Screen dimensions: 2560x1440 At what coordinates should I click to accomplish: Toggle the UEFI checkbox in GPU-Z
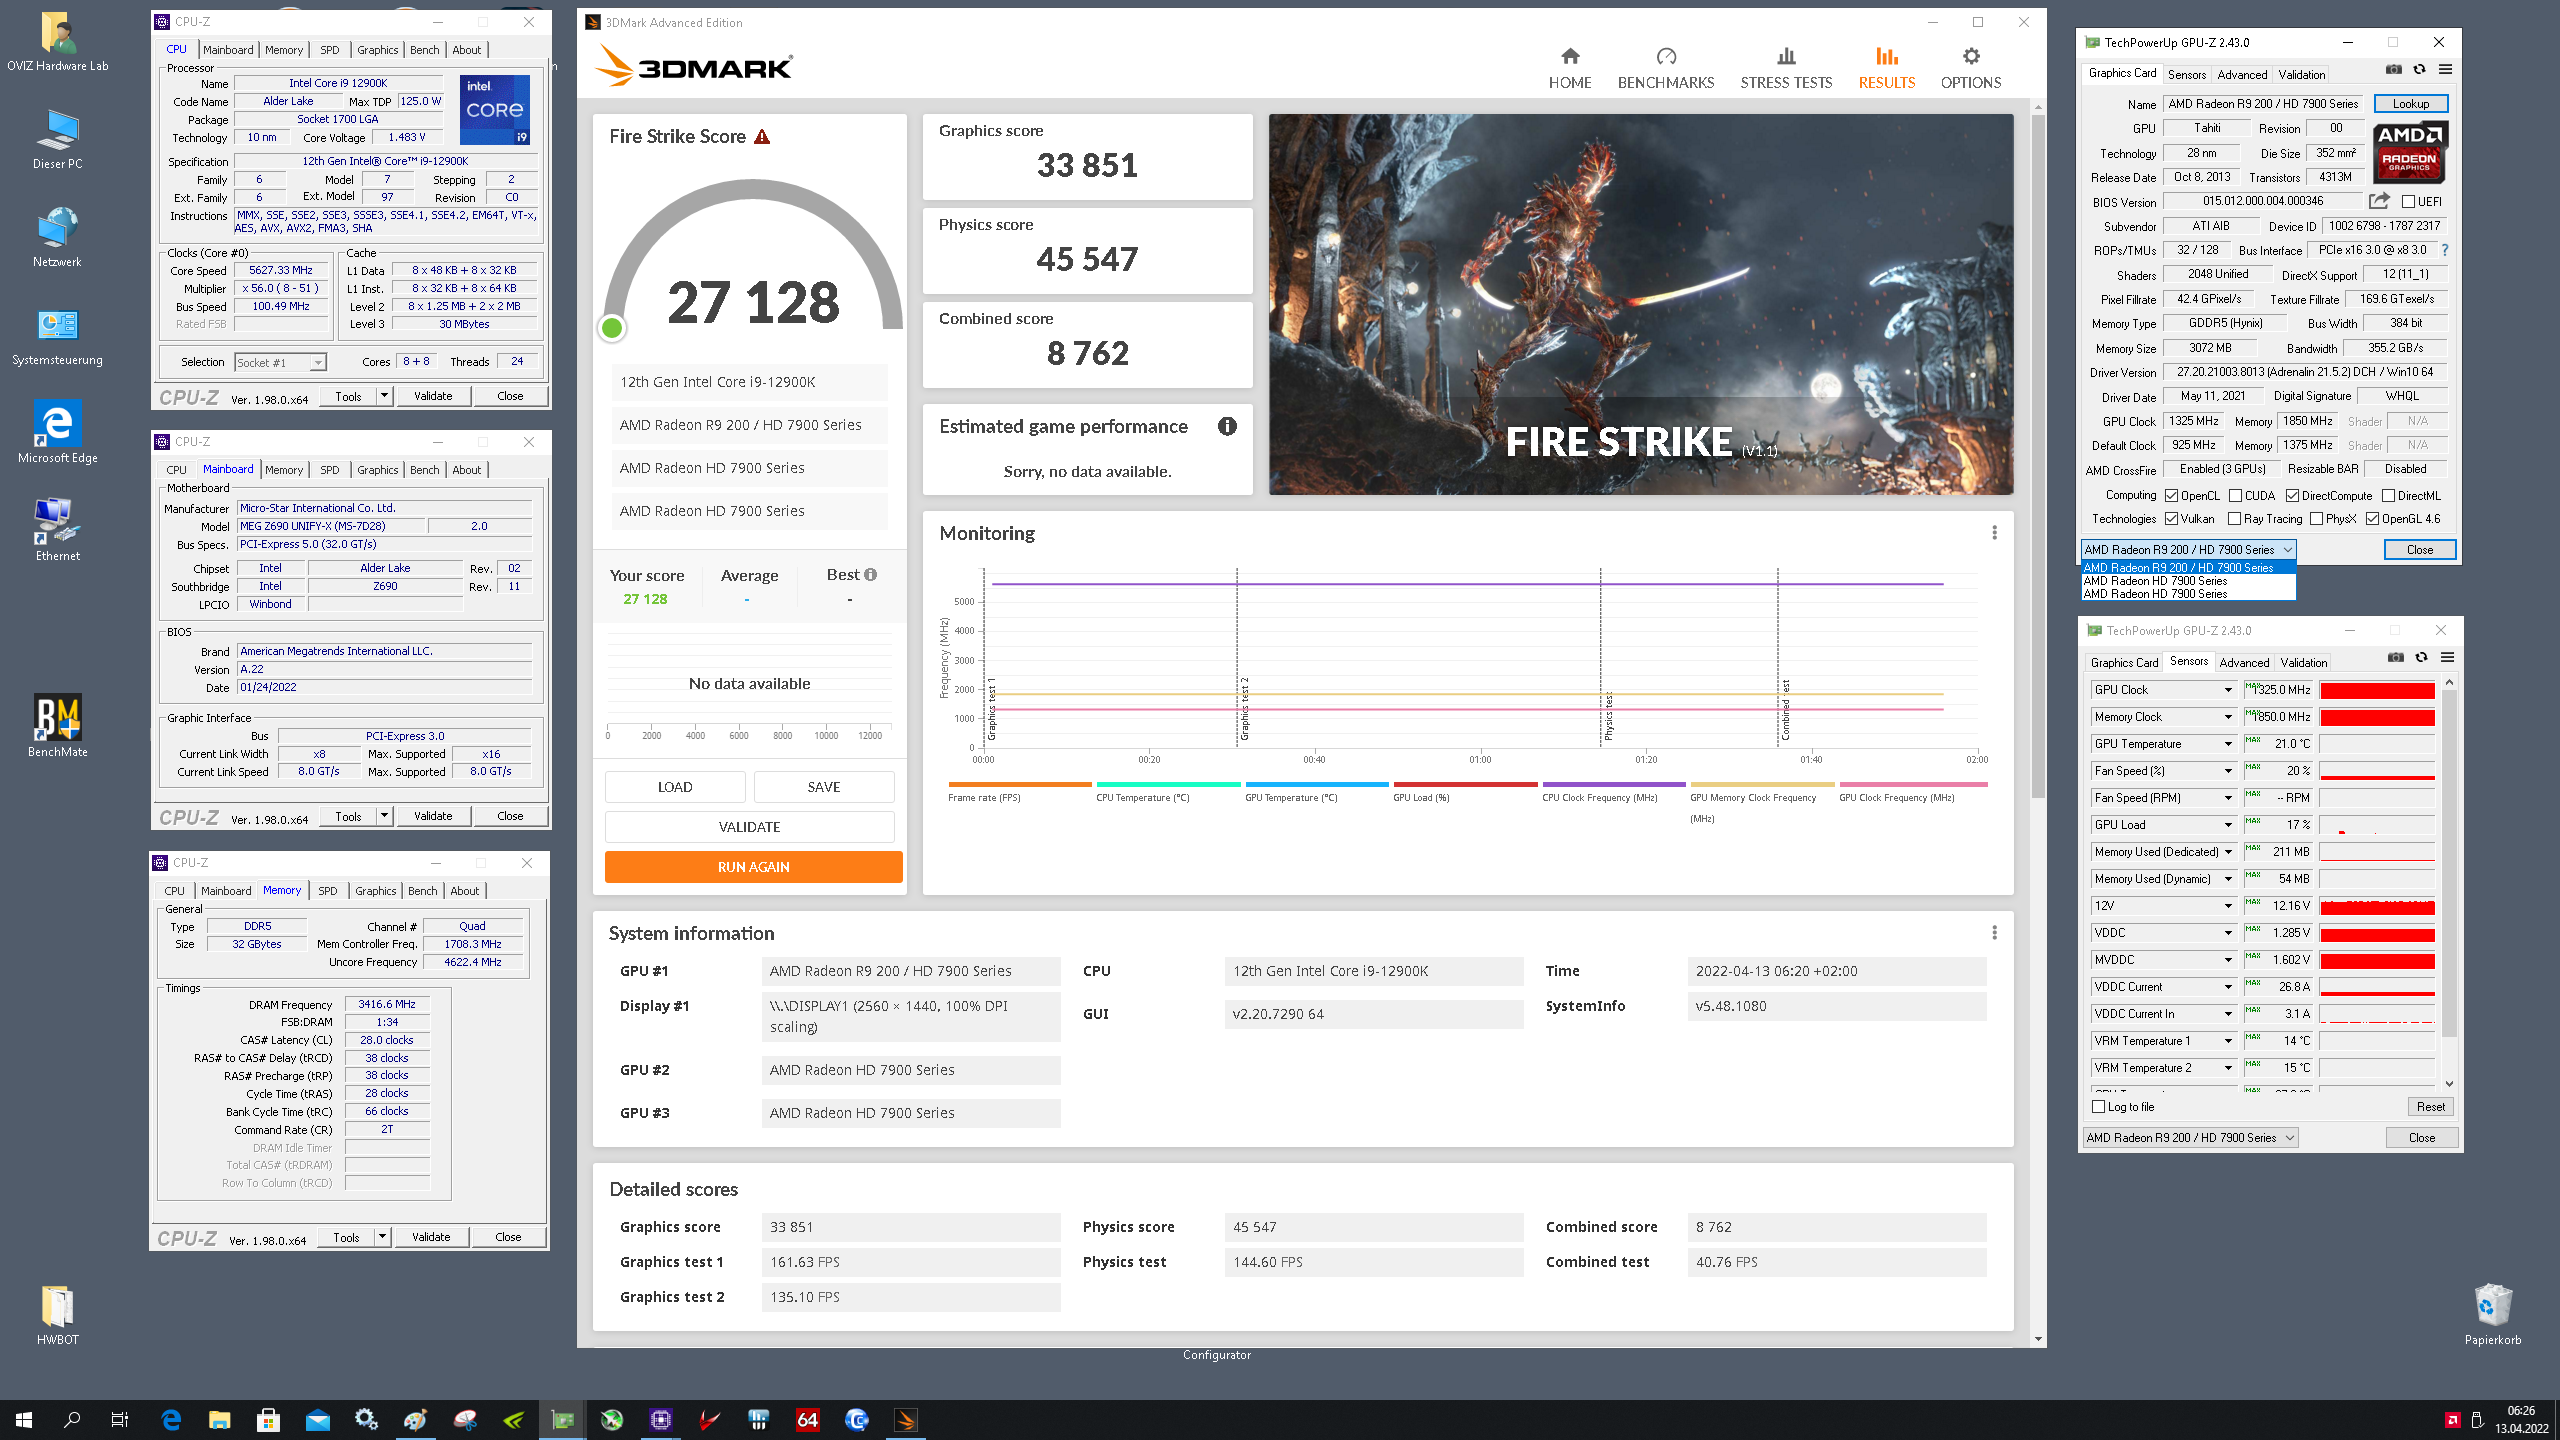click(2408, 202)
